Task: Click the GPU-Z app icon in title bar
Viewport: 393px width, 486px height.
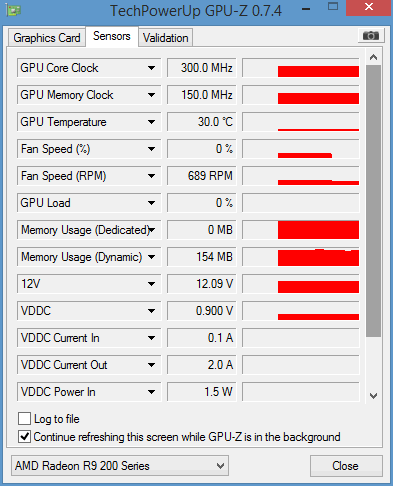Action: tap(14, 11)
